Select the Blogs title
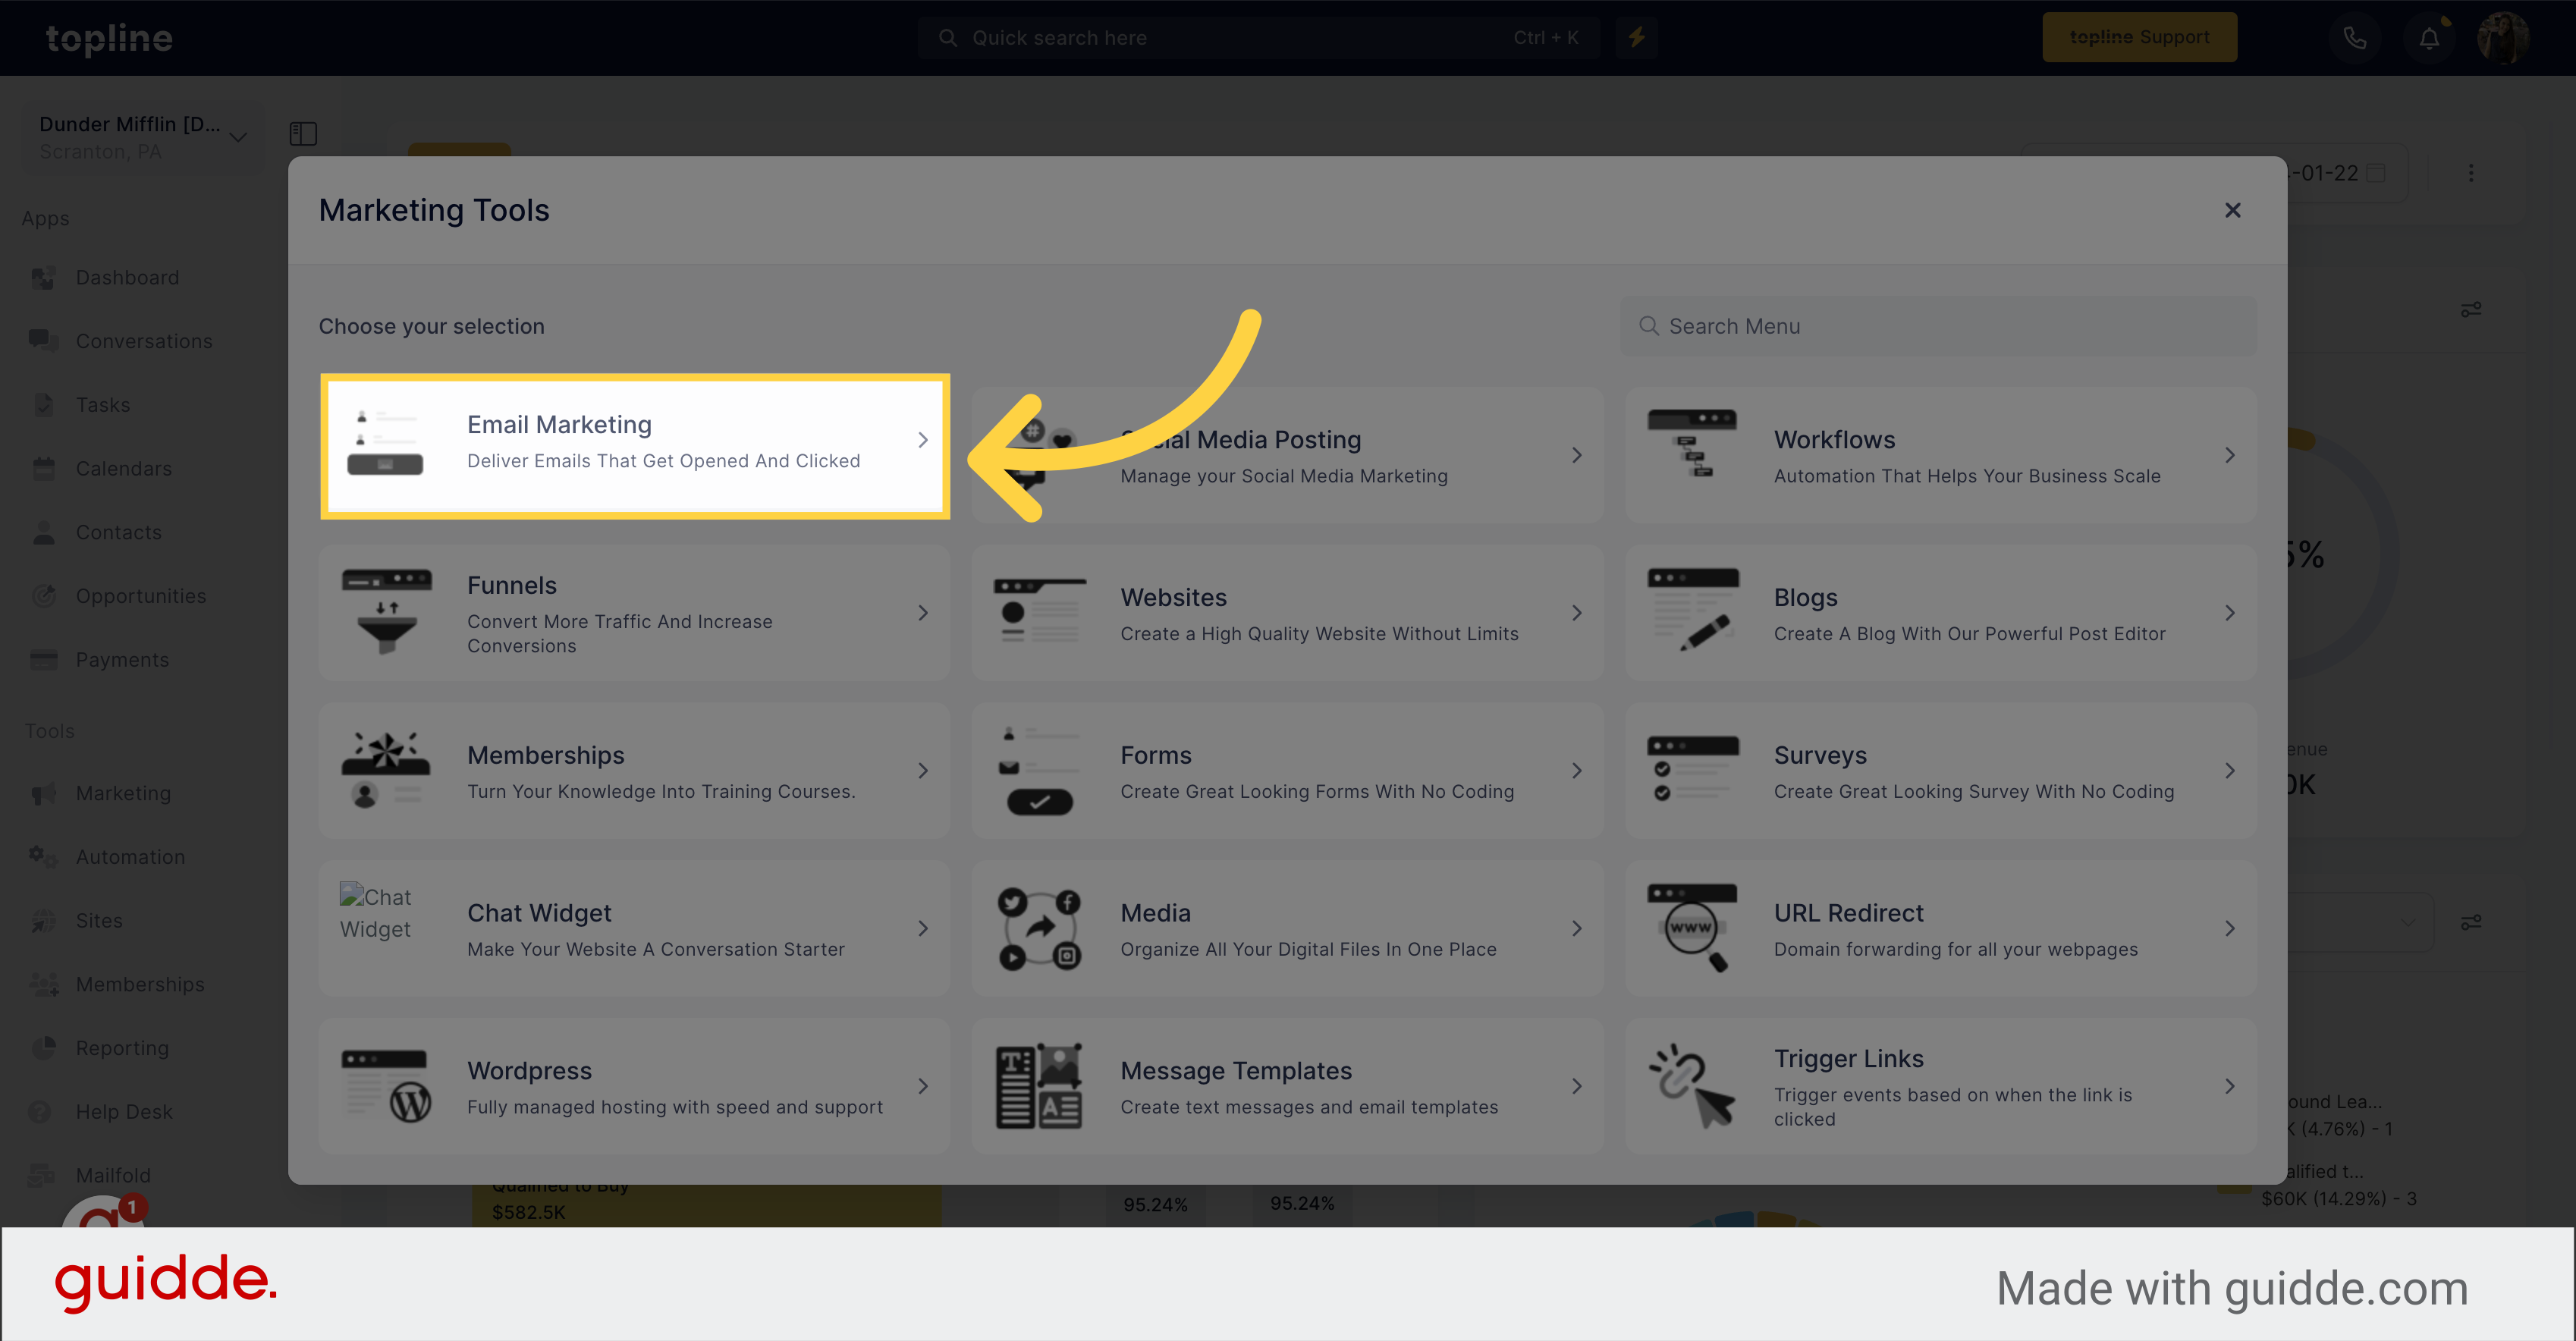The height and width of the screenshot is (1341, 2576). pos(1805,597)
